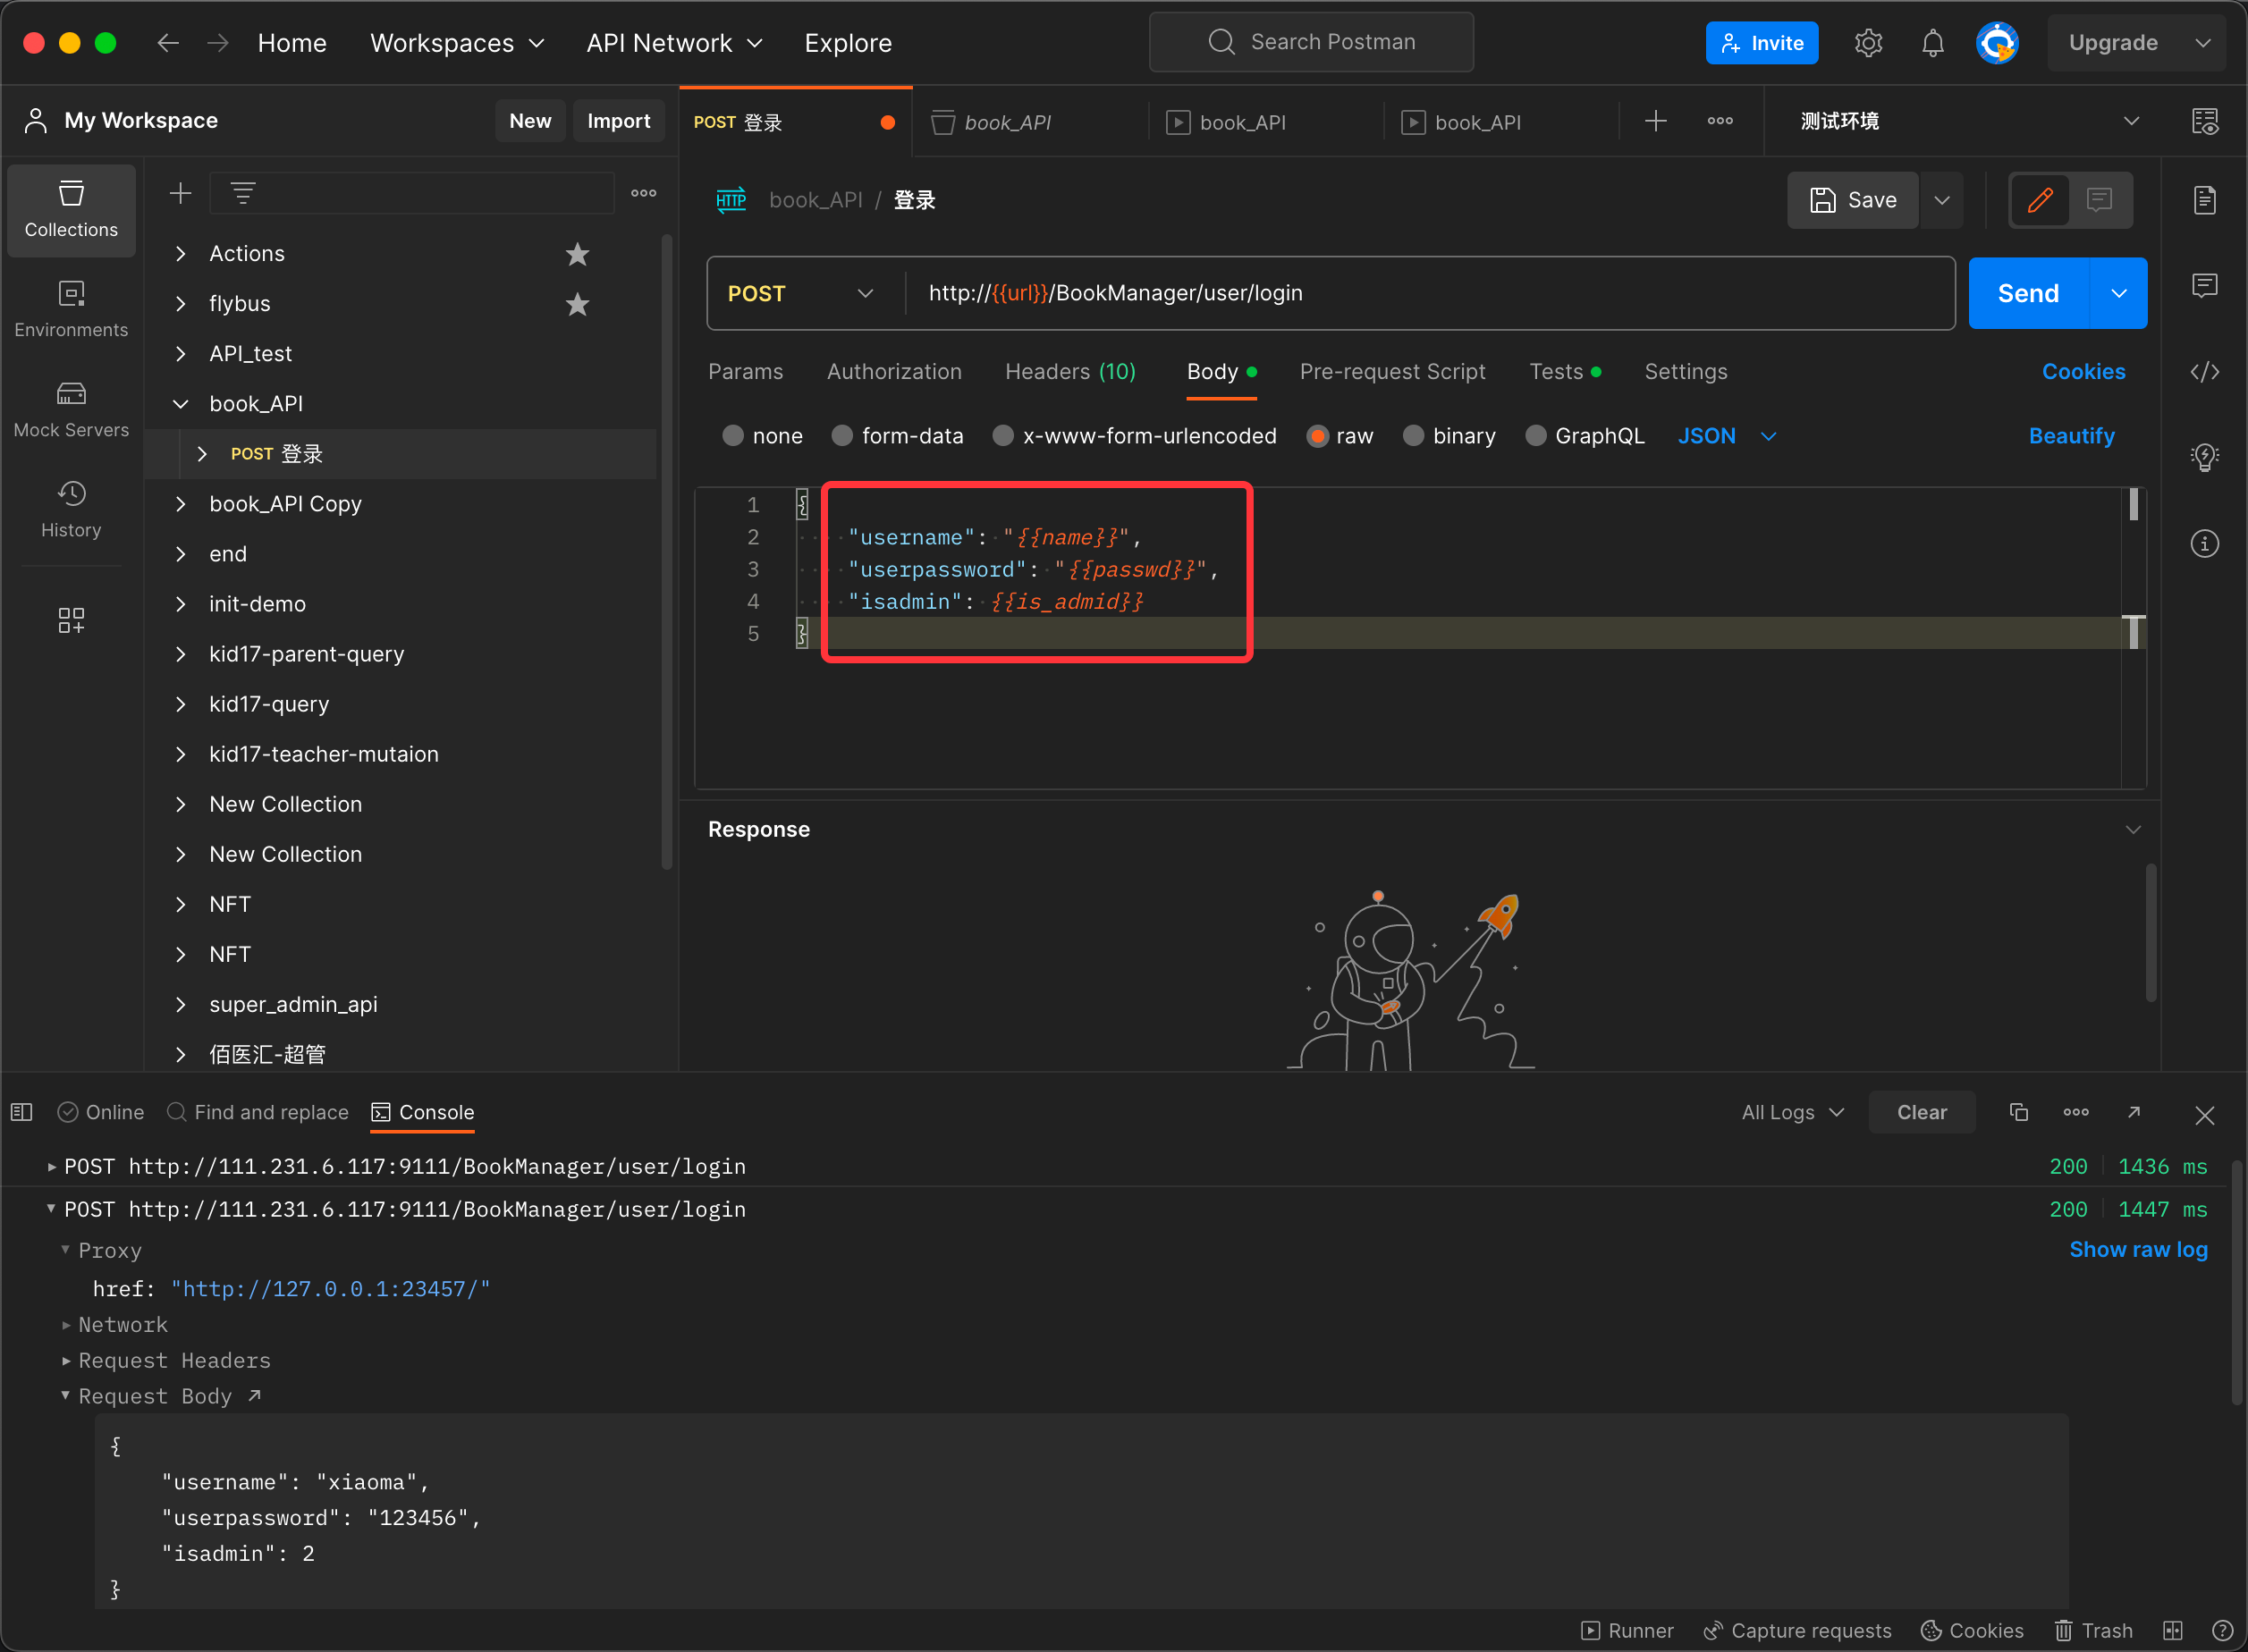
Task: Open the code snippet panel icon
Action: coord(2204,372)
